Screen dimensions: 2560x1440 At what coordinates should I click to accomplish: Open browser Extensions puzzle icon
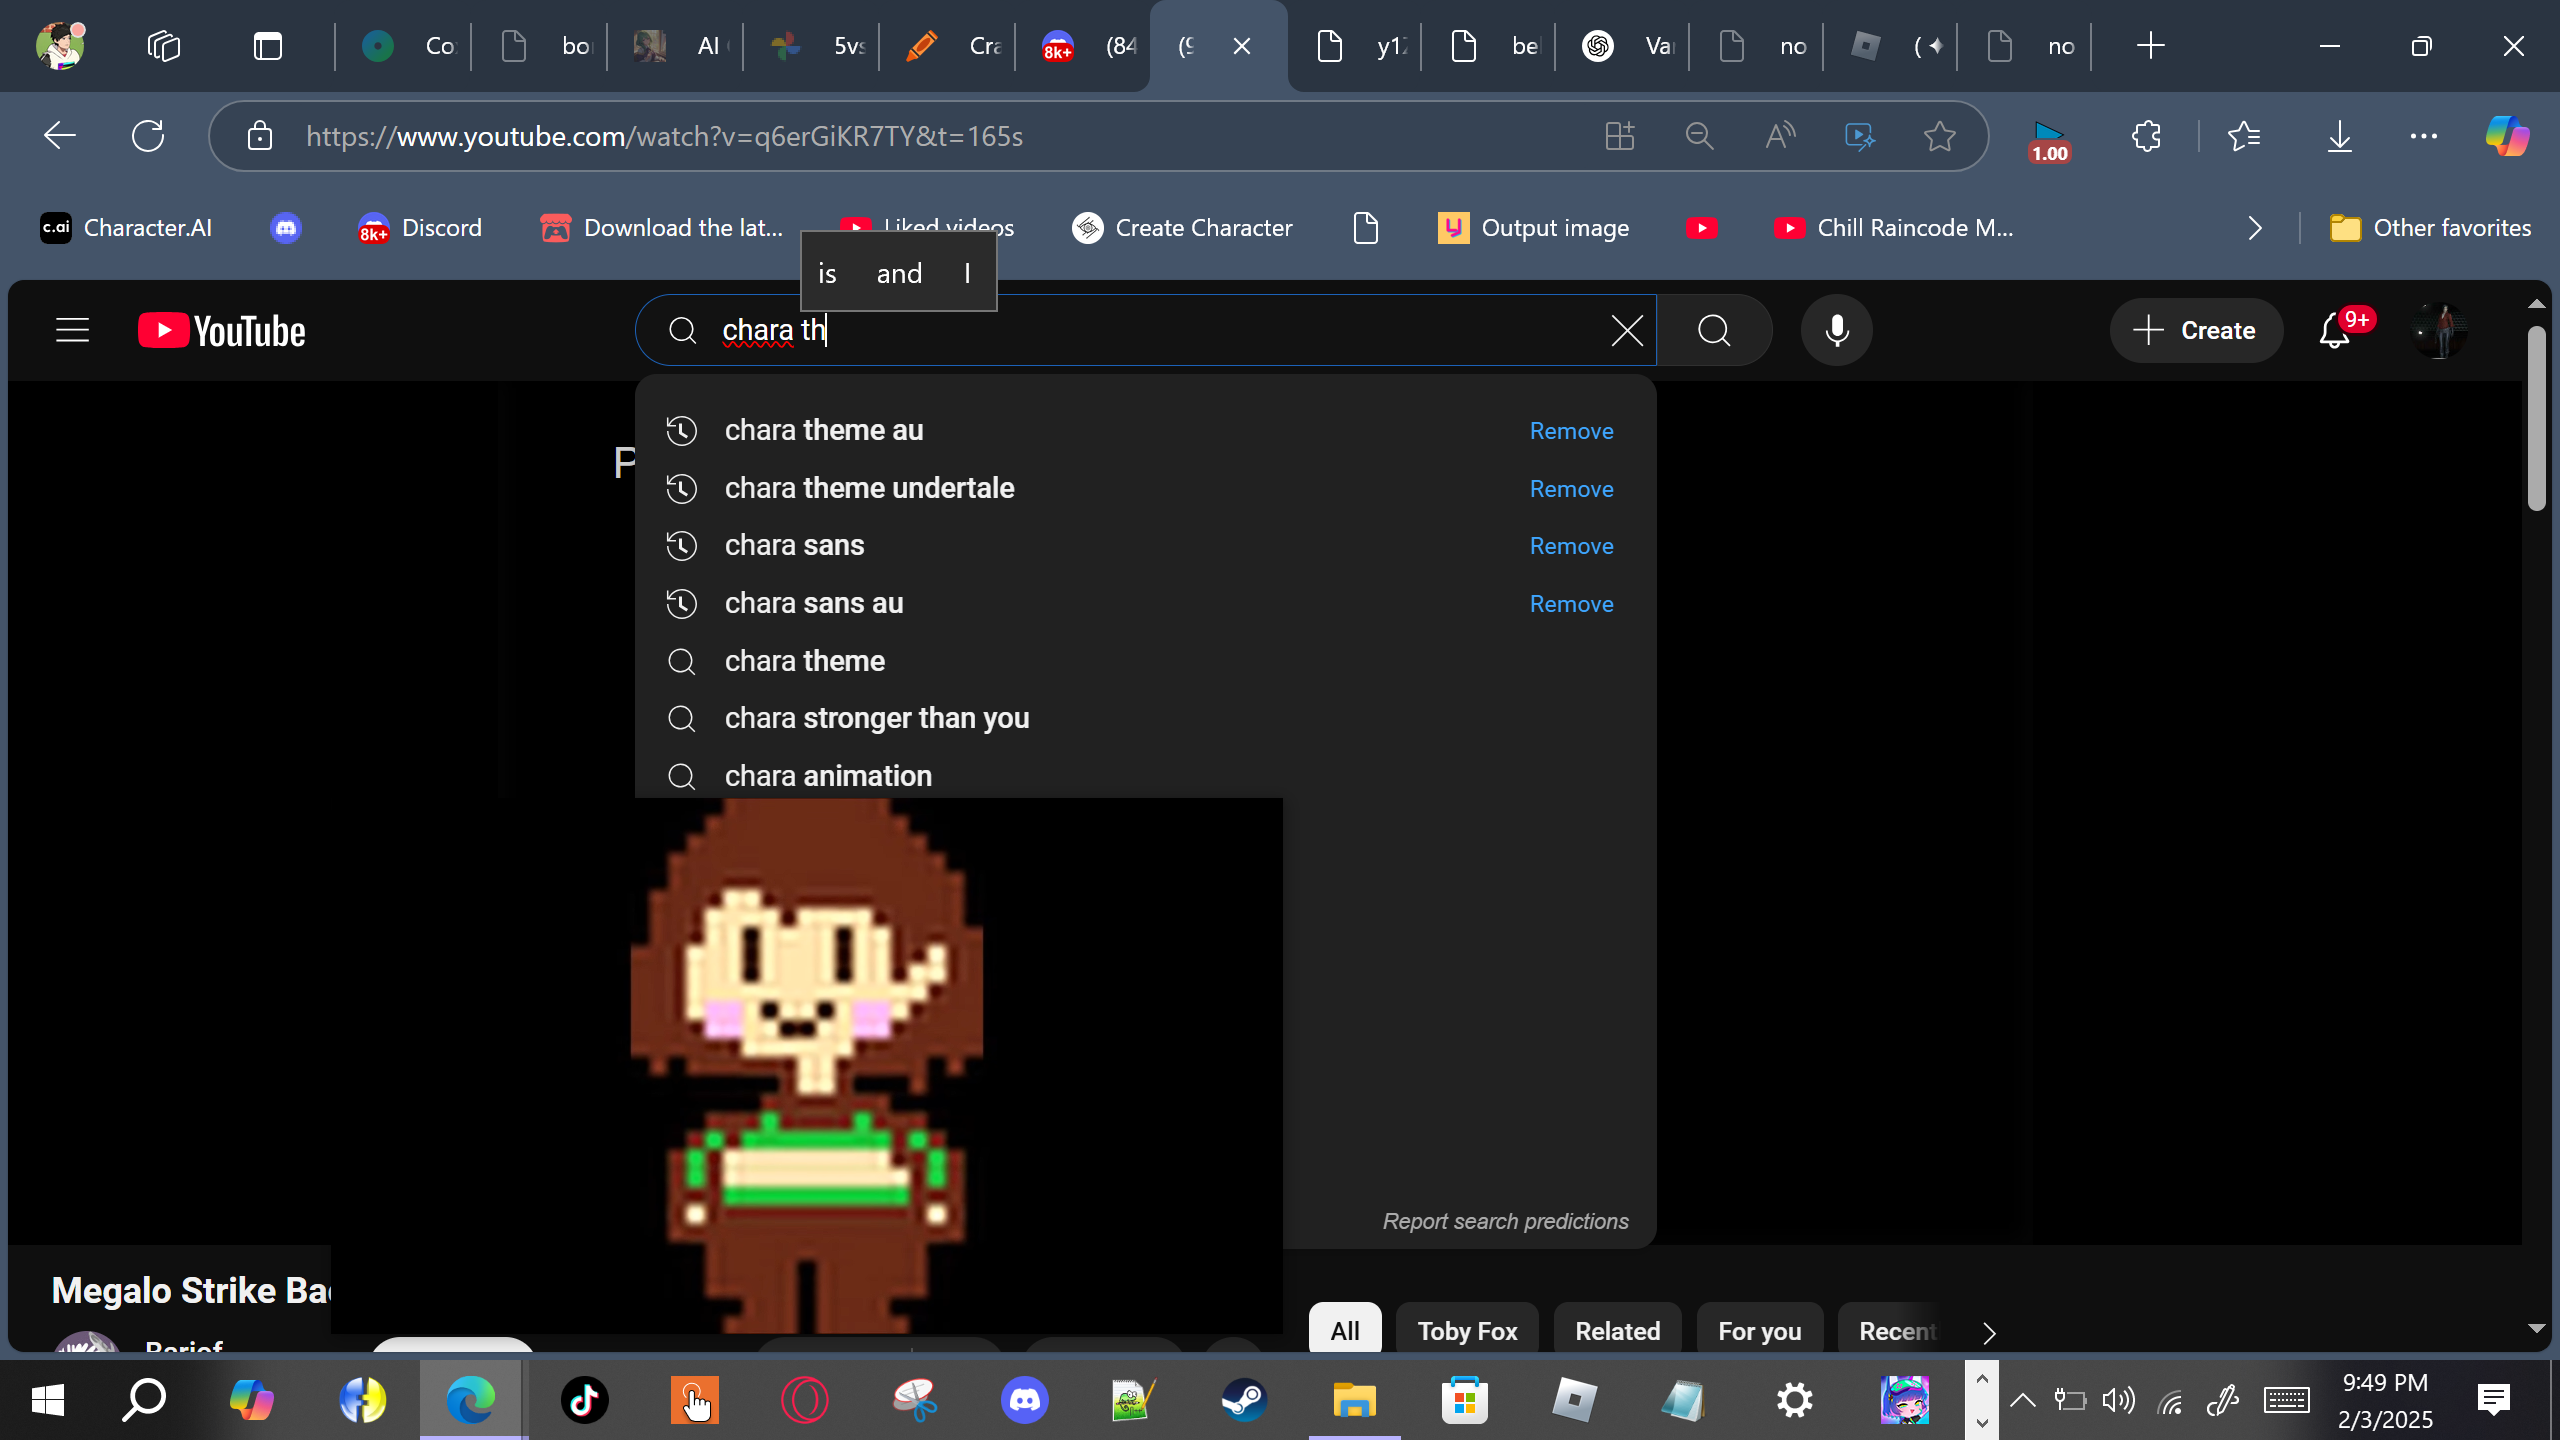[x=2146, y=136]
